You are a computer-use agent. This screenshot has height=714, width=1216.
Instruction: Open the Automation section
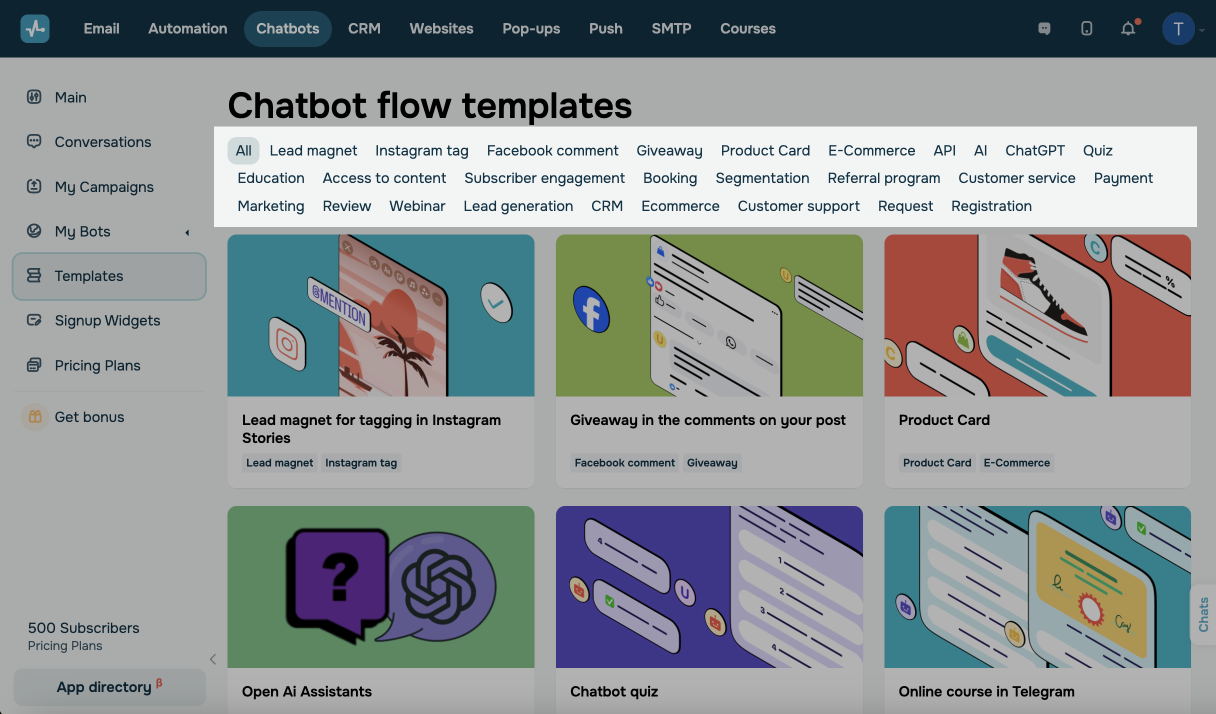click(188, 28)
